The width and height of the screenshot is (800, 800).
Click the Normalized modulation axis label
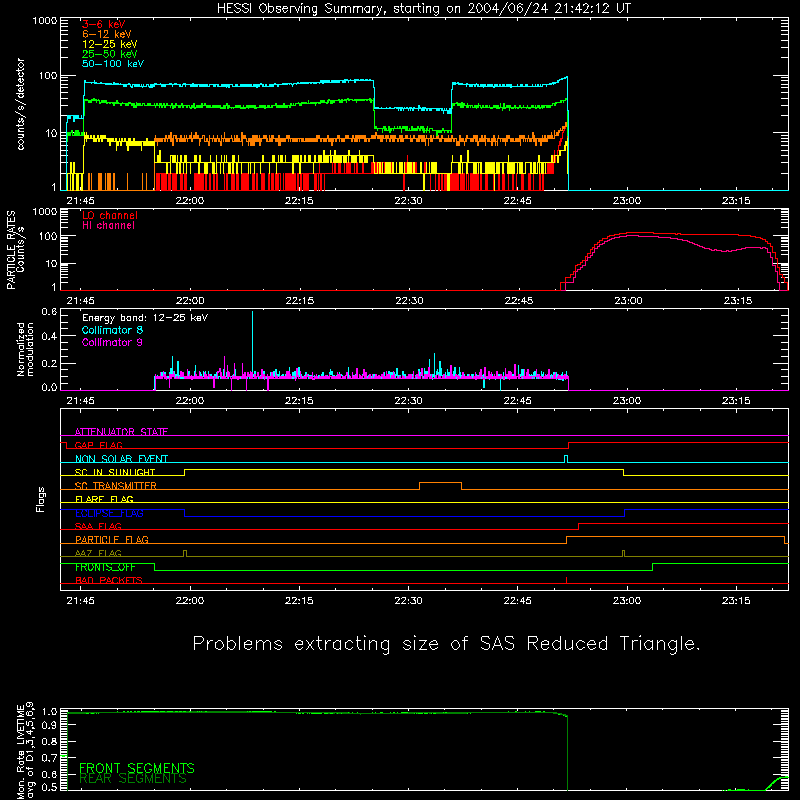tap(25, 349)
